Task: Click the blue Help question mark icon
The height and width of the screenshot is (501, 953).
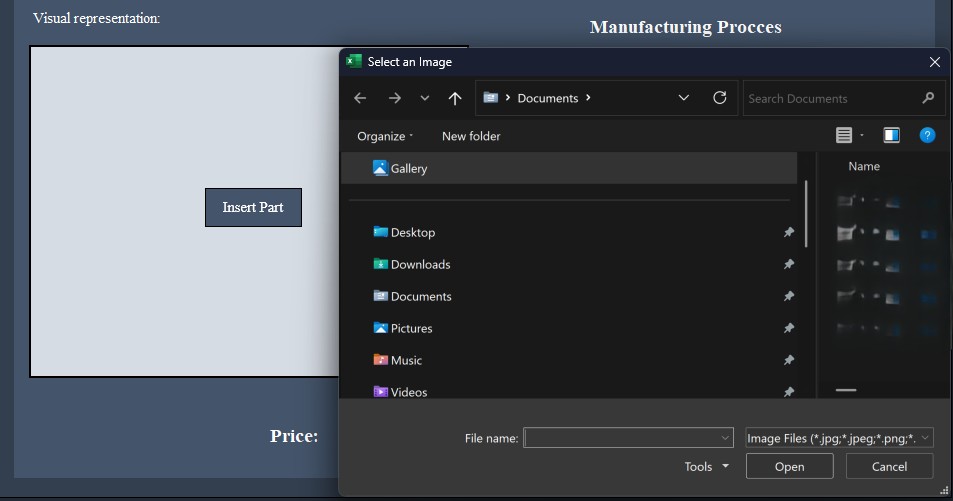Action: 927,135
